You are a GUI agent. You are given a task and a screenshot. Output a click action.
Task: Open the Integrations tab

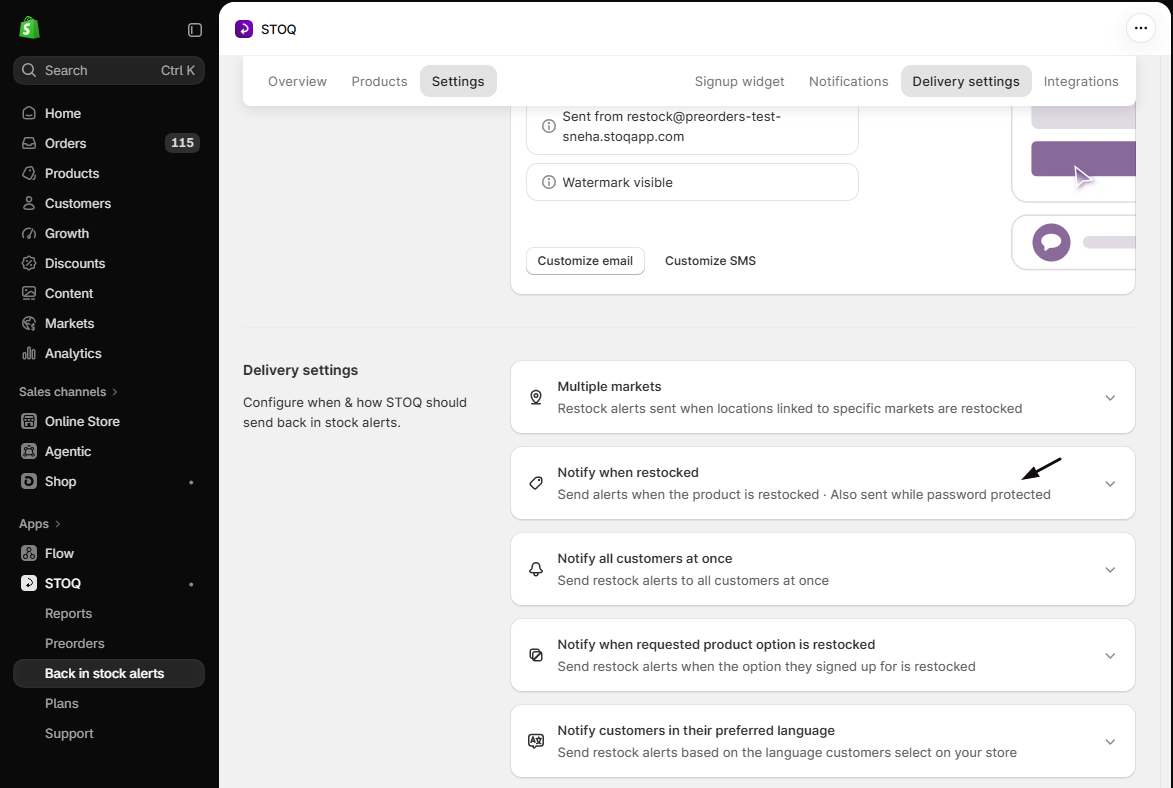click(x=1081, y=81)
